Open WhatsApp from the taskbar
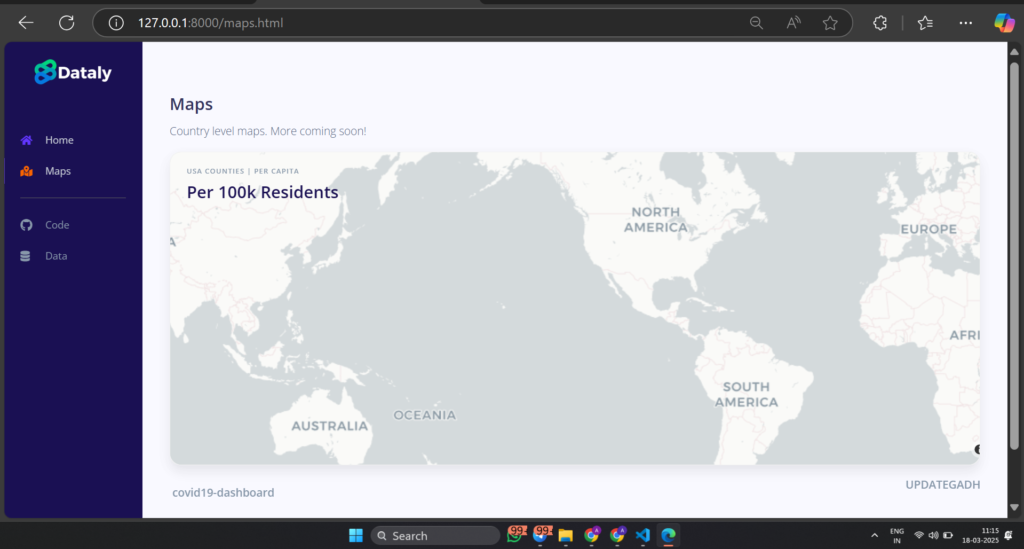Viewport: 1024px width, 549px height. pos(515,535)
